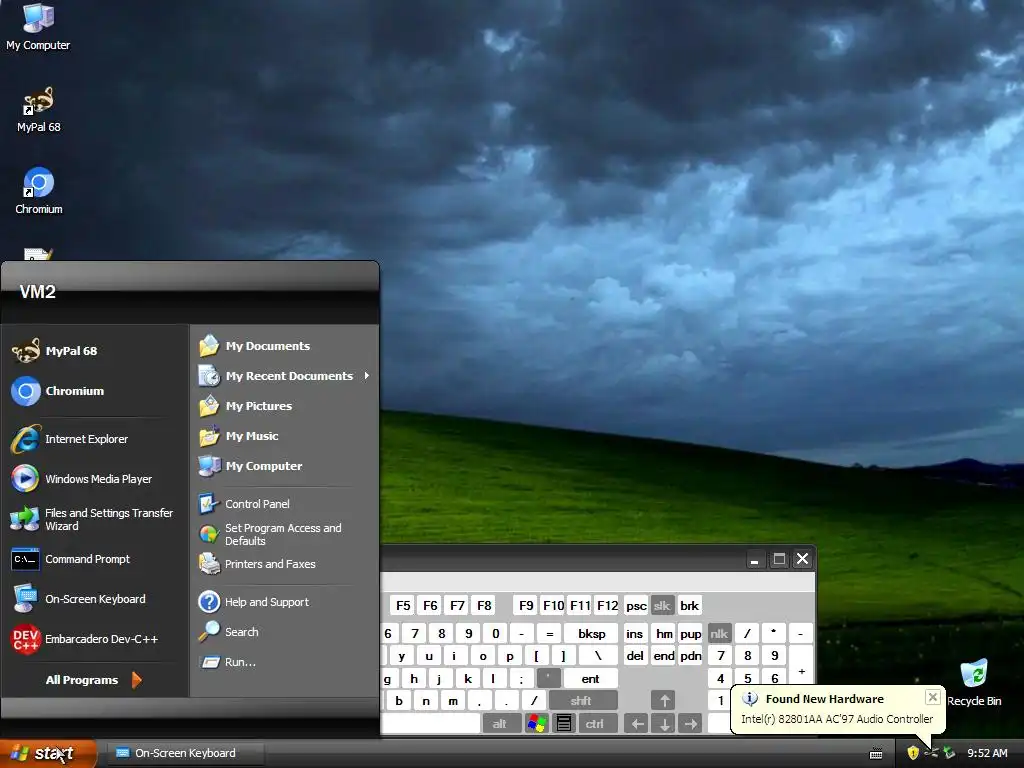The width and height of the screenshot is (1024, 768).
Task: Select On-Screen Keyboard taskbar button
Action: [x=185, y=754]
